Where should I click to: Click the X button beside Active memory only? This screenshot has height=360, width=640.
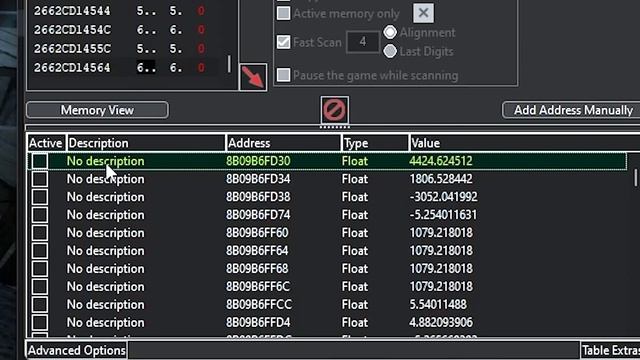[x=423, y=13]
